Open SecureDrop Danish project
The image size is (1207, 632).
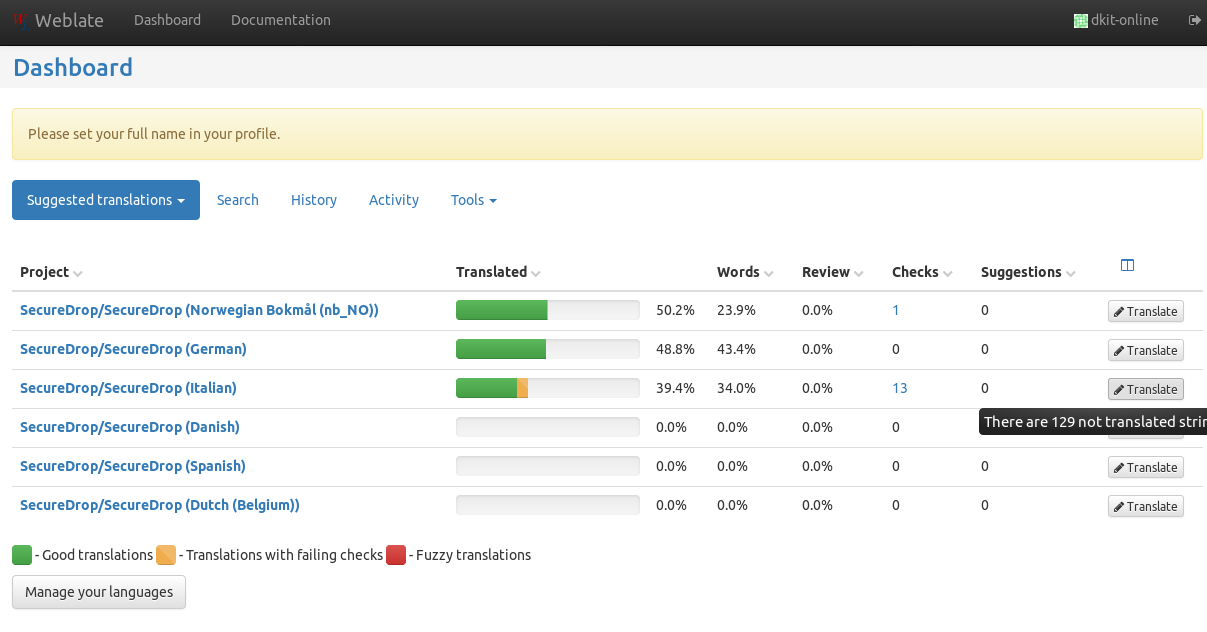tap(130, 427)
